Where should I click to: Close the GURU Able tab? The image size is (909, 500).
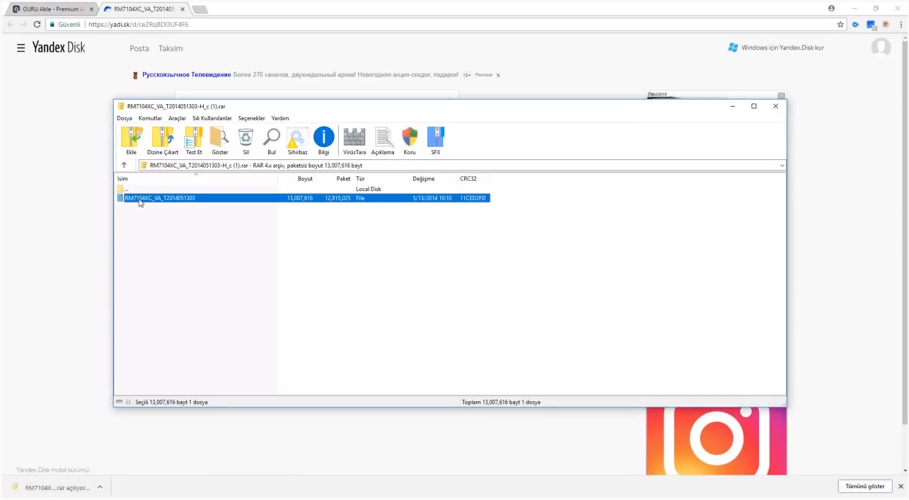tap(91, 9)
